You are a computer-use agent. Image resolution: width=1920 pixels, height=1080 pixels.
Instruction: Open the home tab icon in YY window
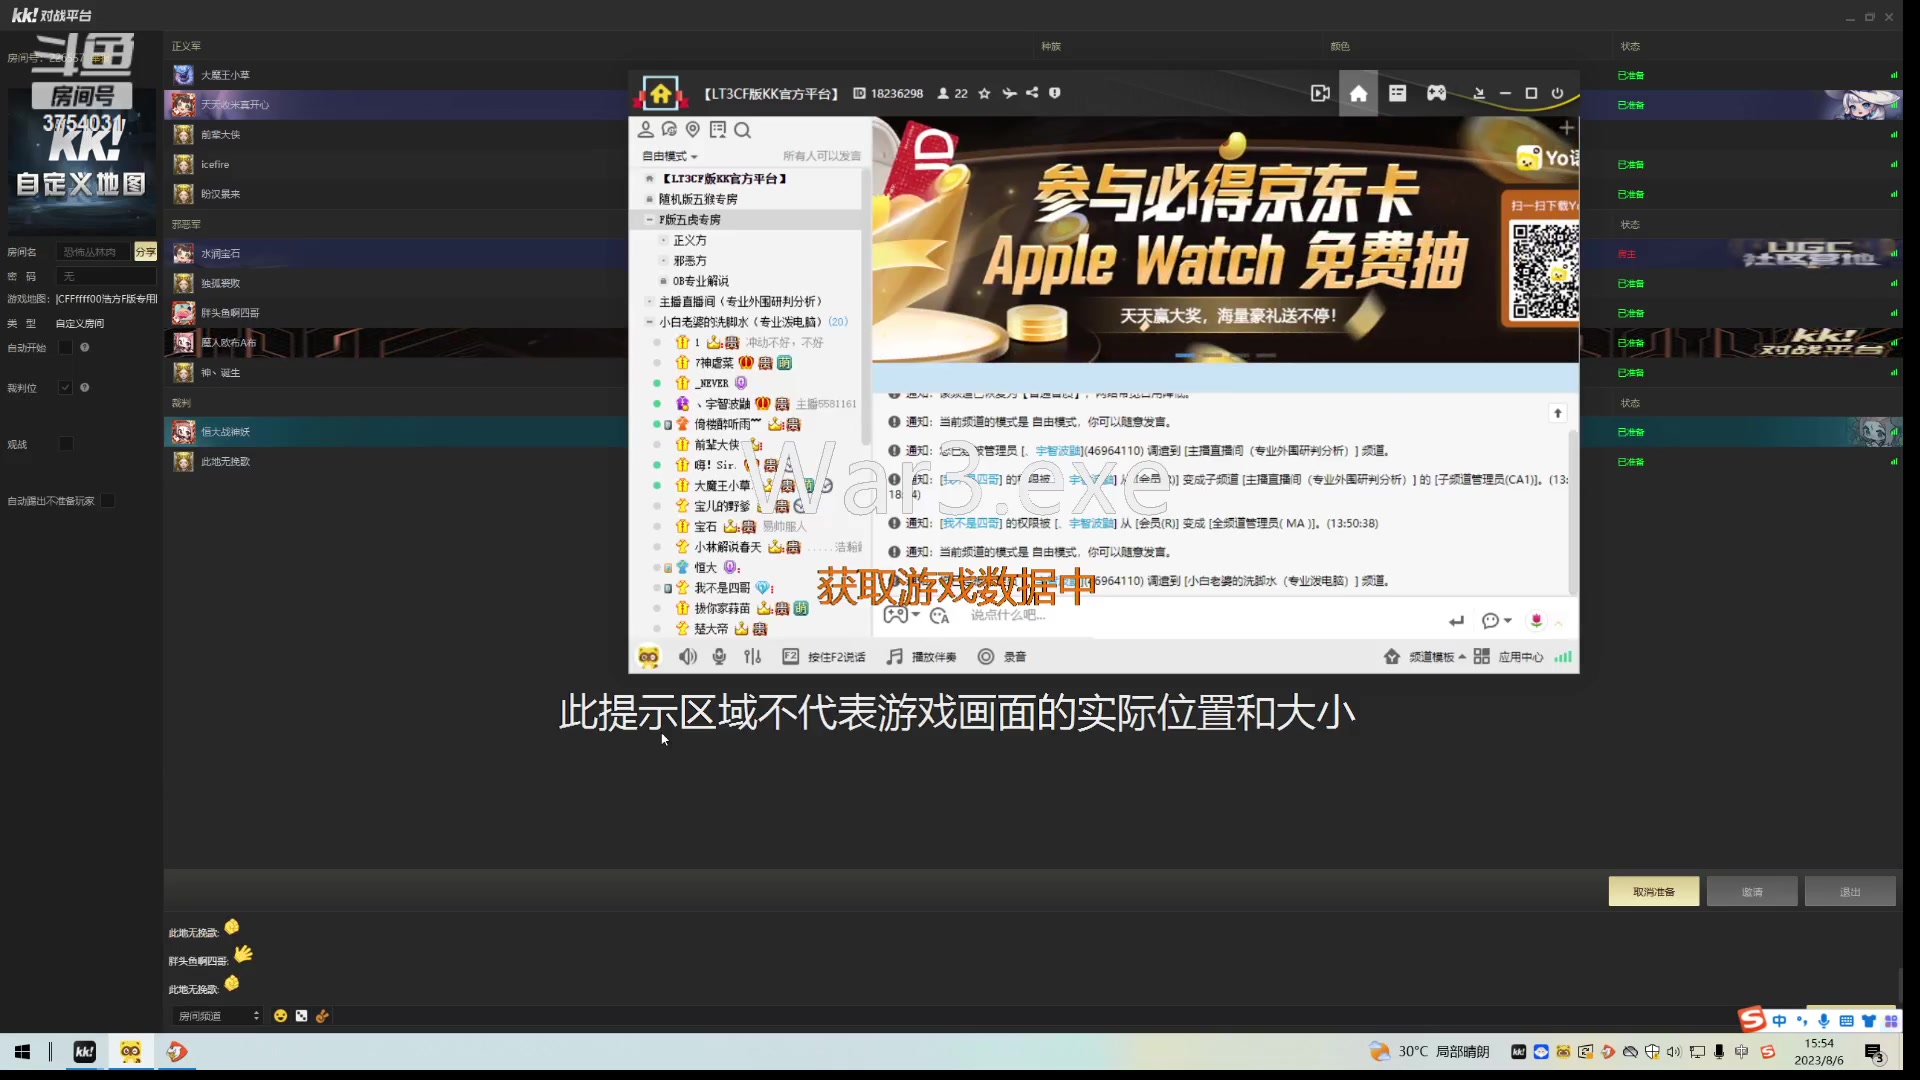point(1358,93)
